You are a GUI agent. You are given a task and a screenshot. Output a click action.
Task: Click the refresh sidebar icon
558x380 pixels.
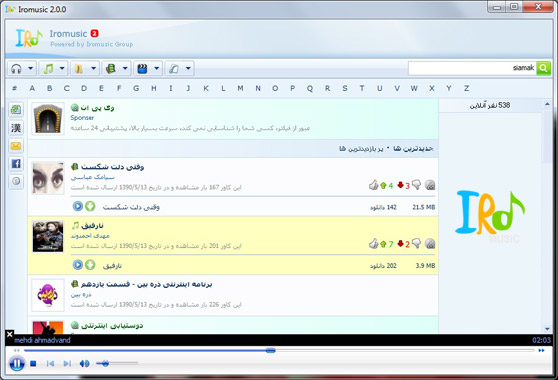click(x=16, y=110)
